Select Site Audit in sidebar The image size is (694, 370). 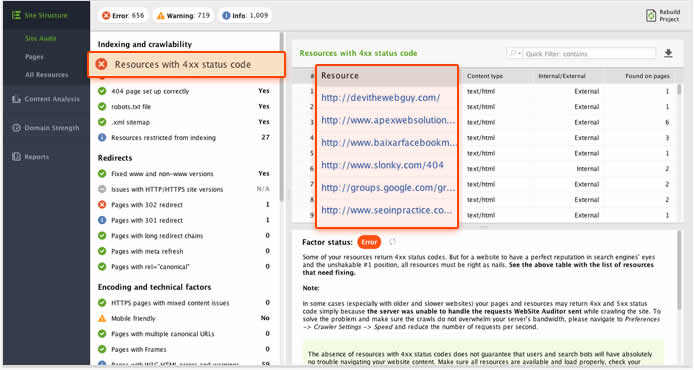pyautogui.click(x=40, y=39)
